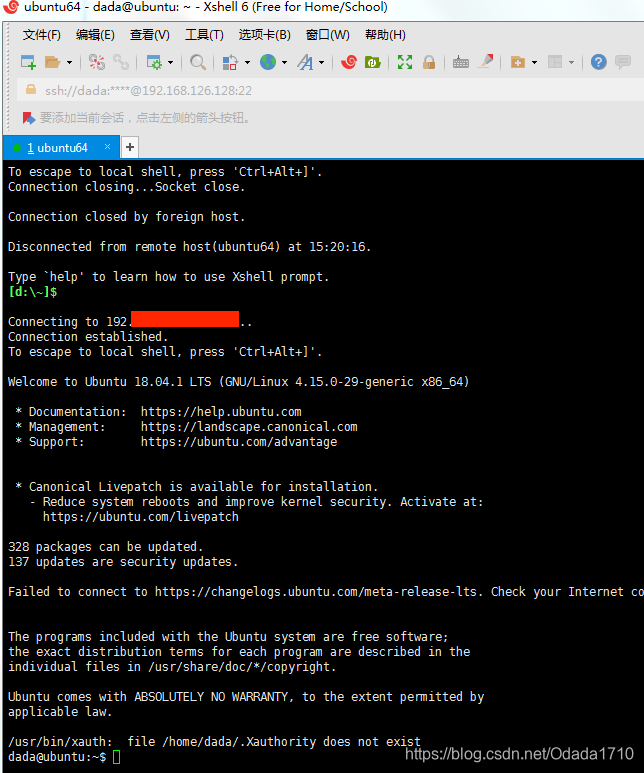This screenshot has width=644, height=773.
Task: Open the session Properties gear icon
Action: click(154, 62)
